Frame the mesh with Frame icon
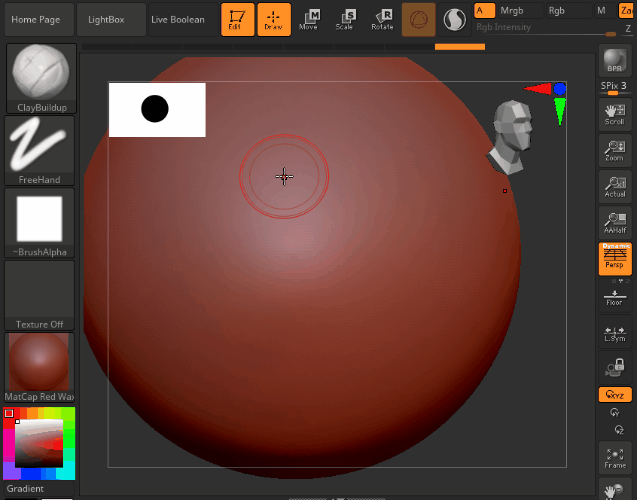 coord(615,457)
